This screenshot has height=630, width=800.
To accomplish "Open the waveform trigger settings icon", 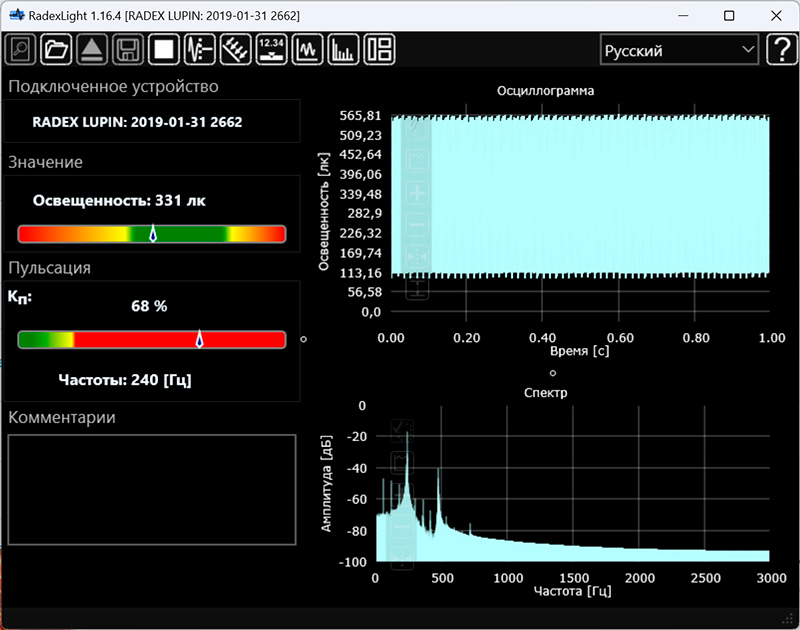I will (x=199, y=49).
